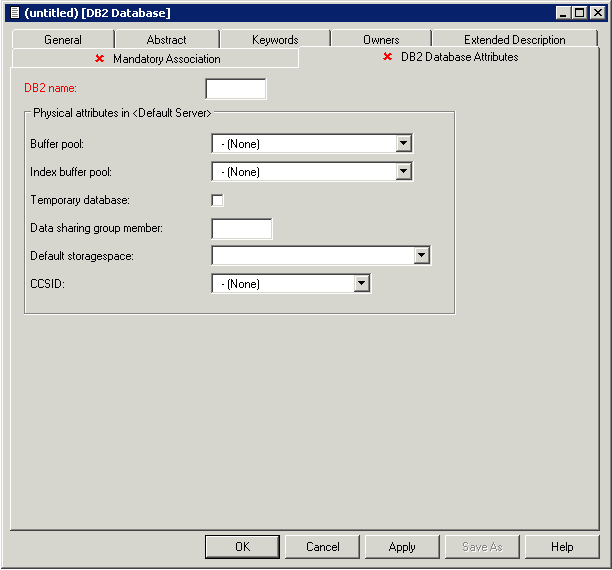Select the Keywords tab
The image size is (612, 570).
coord(275,40)
